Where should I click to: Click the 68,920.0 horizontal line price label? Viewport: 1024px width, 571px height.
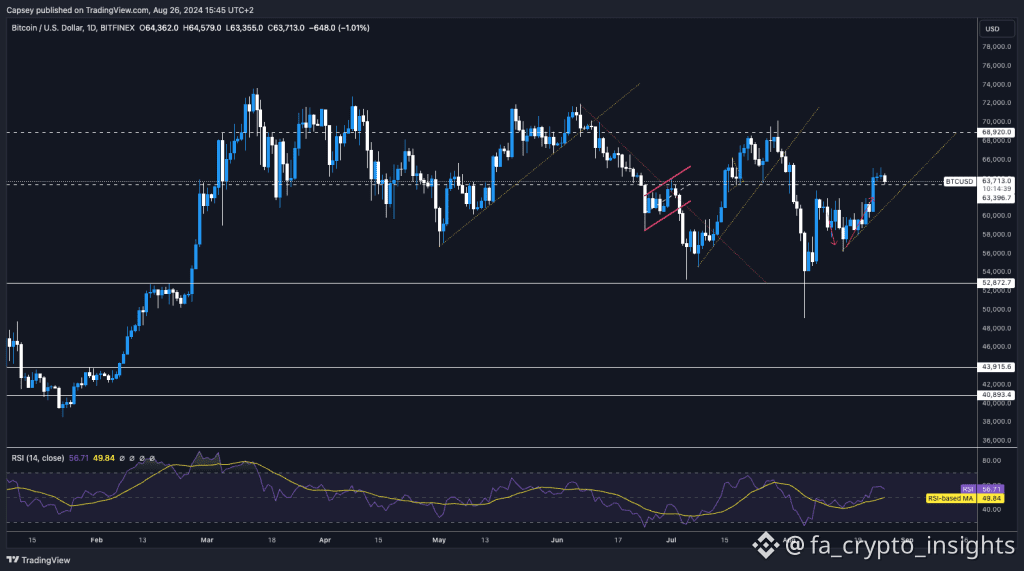[x=997, y=132]
